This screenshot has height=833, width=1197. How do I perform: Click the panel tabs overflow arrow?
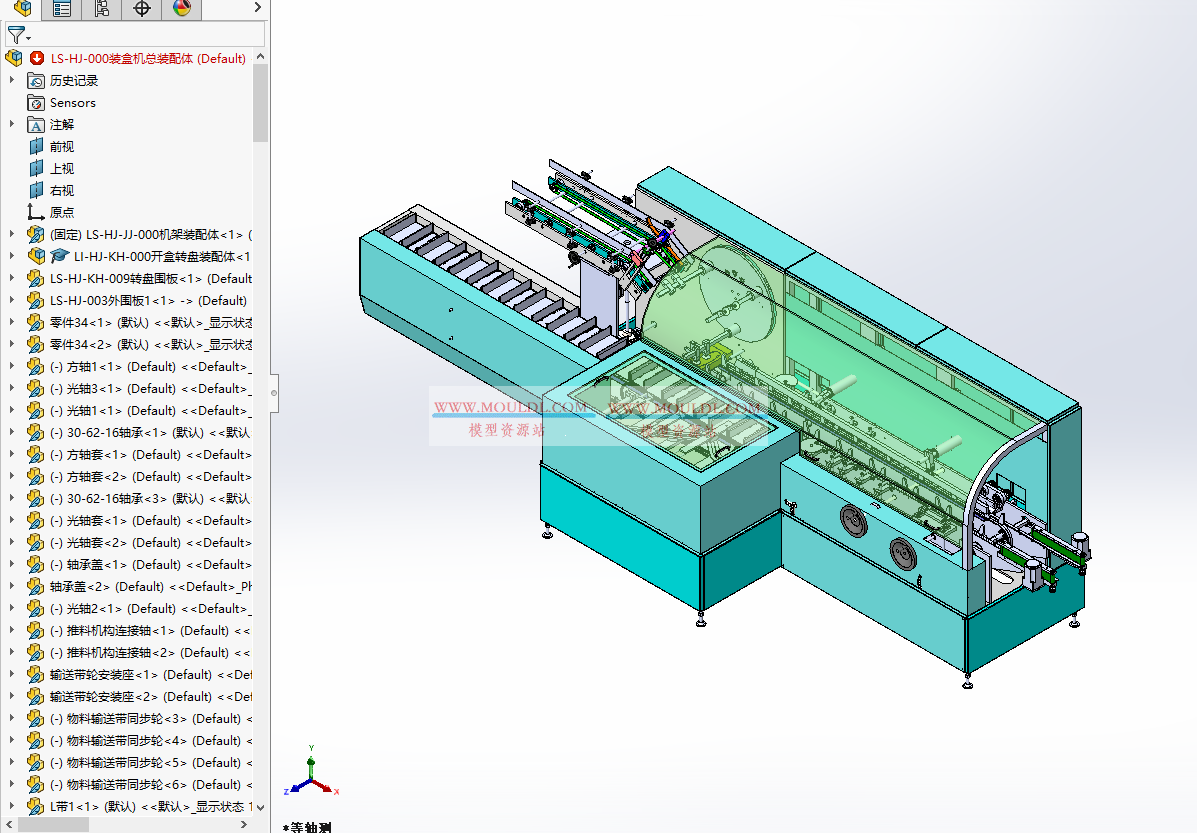click(257, 9)
